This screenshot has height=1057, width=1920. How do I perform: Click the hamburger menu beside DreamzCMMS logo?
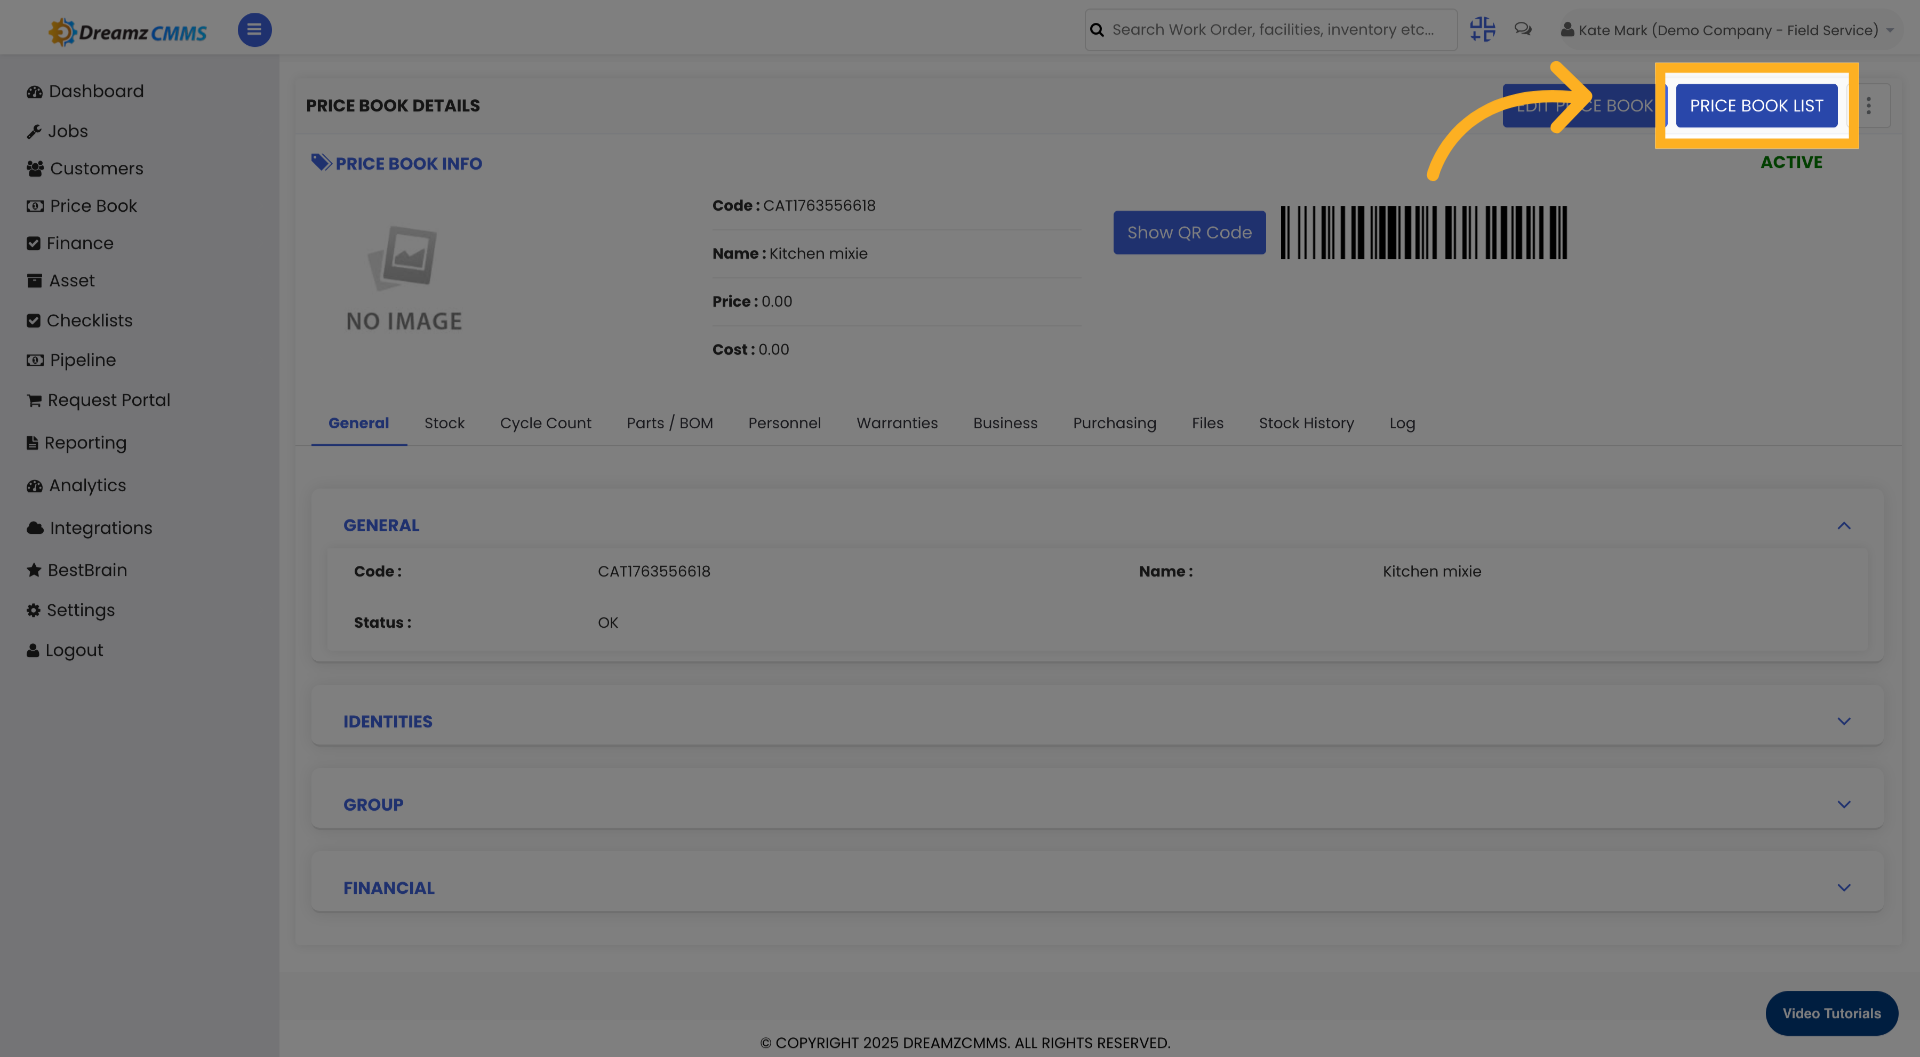point(254,29)
